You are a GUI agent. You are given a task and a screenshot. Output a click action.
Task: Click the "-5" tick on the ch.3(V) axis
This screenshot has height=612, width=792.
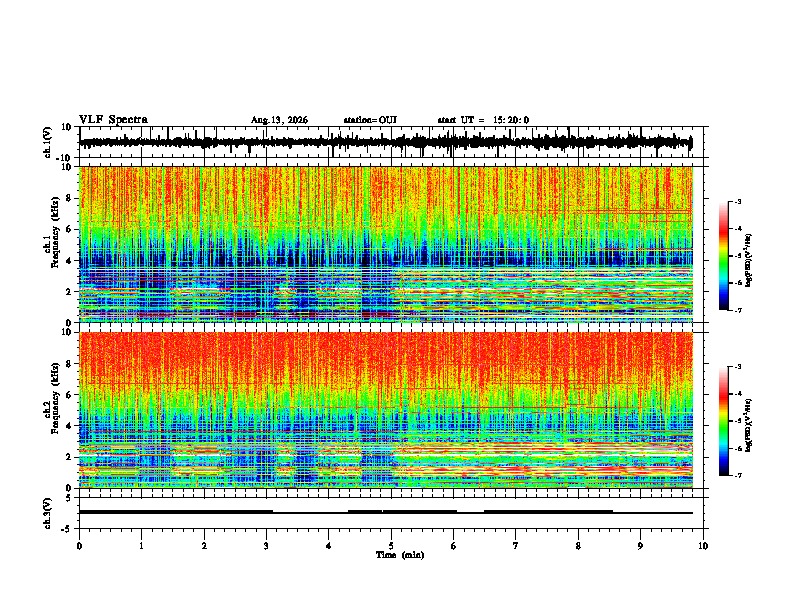pyautogui.click(x=67, y=528)
